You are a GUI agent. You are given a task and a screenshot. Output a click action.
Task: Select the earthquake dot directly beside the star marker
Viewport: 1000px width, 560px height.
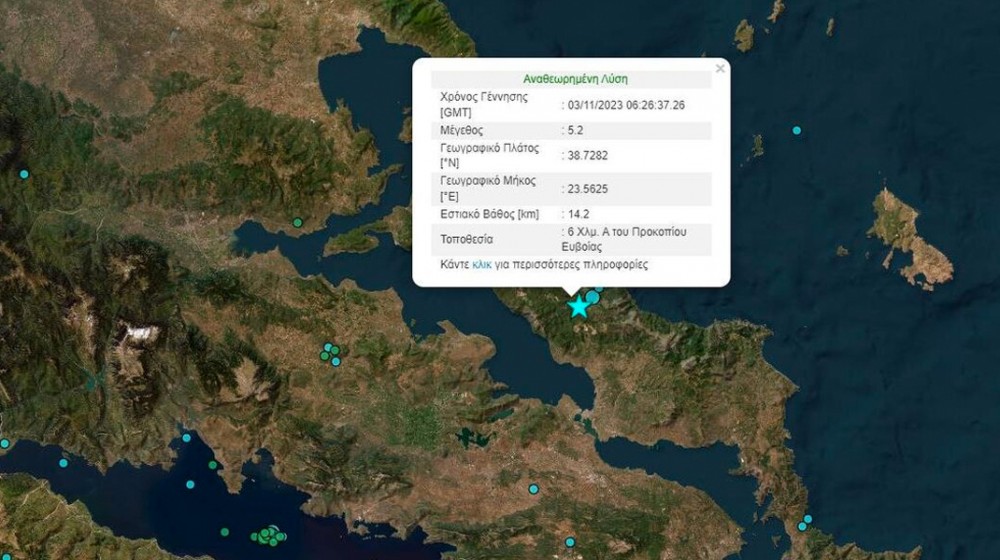593,297
